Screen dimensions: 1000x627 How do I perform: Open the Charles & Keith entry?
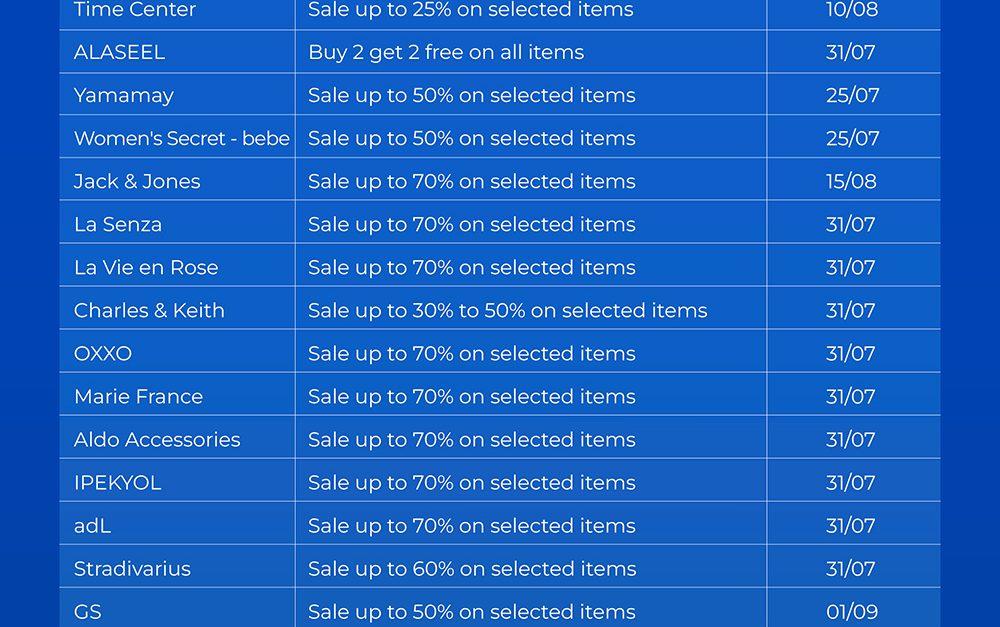(149, 310)
